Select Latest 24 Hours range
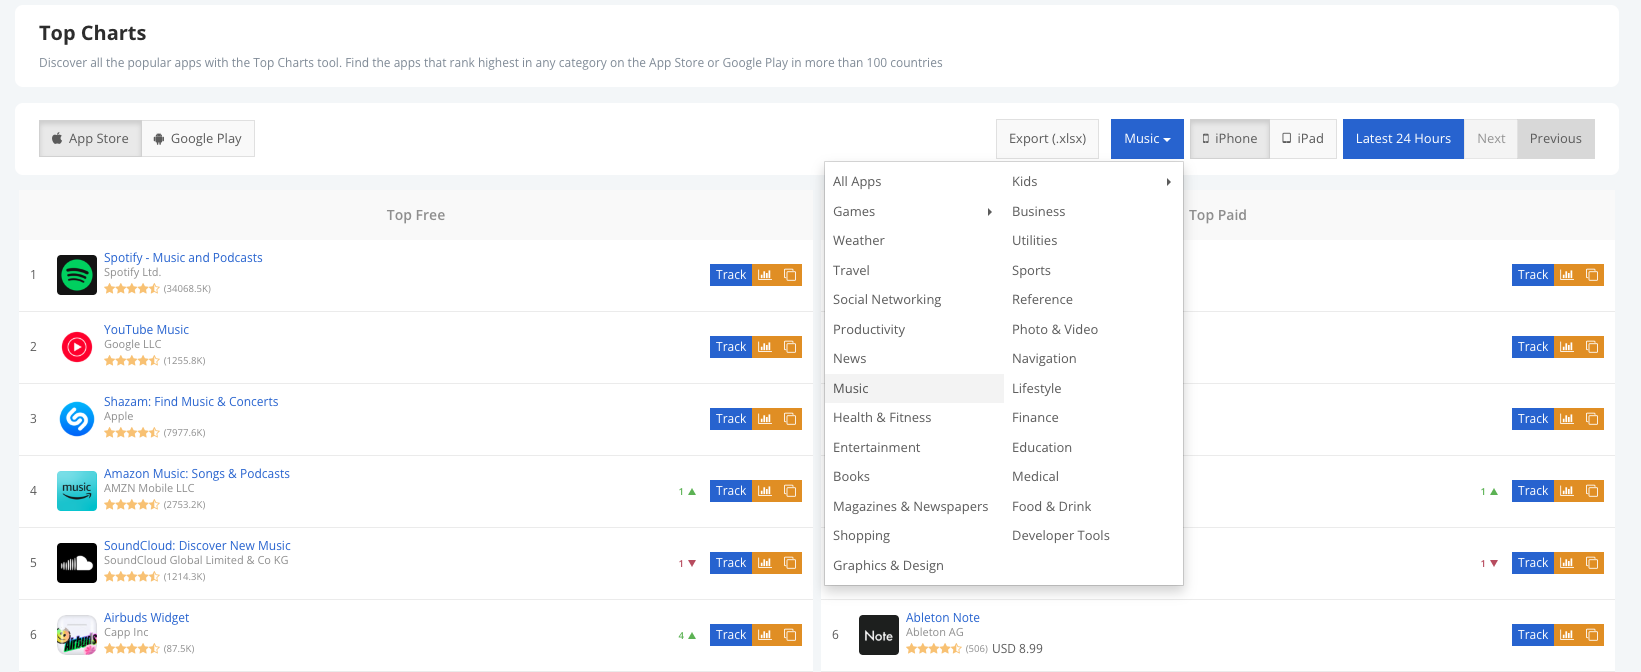The height and width of the screenshot is (672, 1641). [x=1403, y=139]
